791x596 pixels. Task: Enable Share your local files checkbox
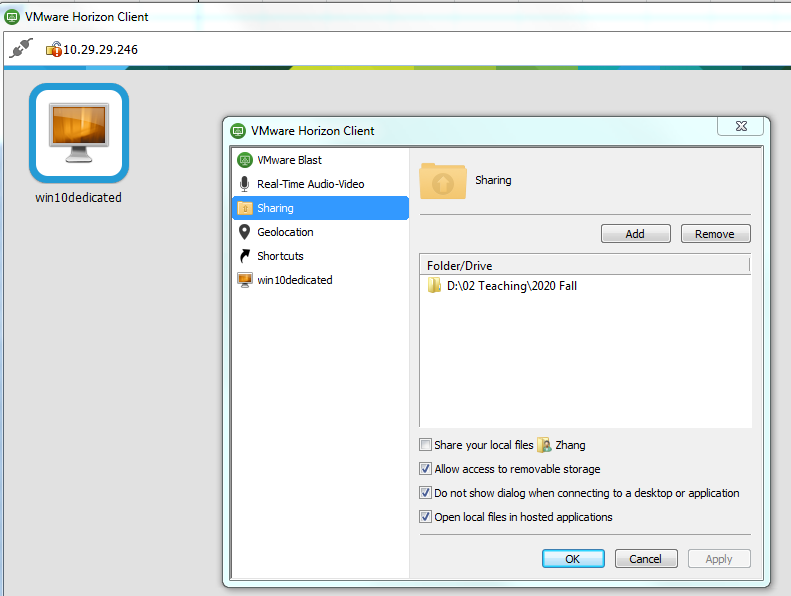coord(425,445)
